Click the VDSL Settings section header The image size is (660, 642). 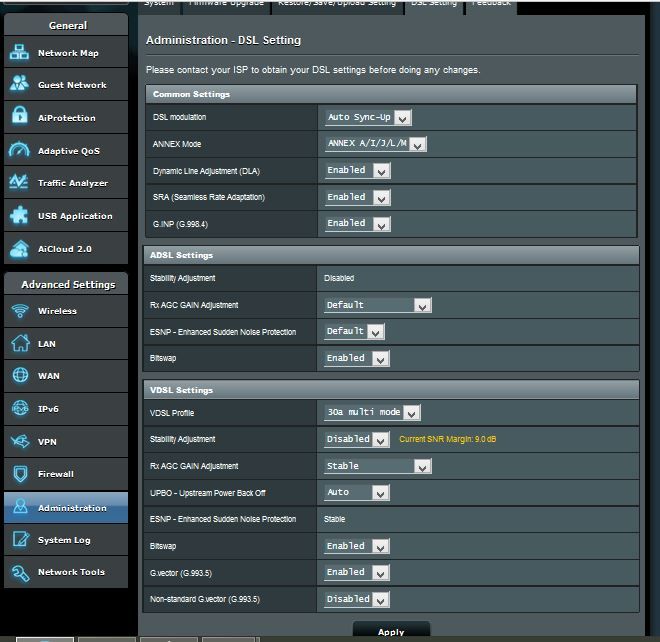391,390
